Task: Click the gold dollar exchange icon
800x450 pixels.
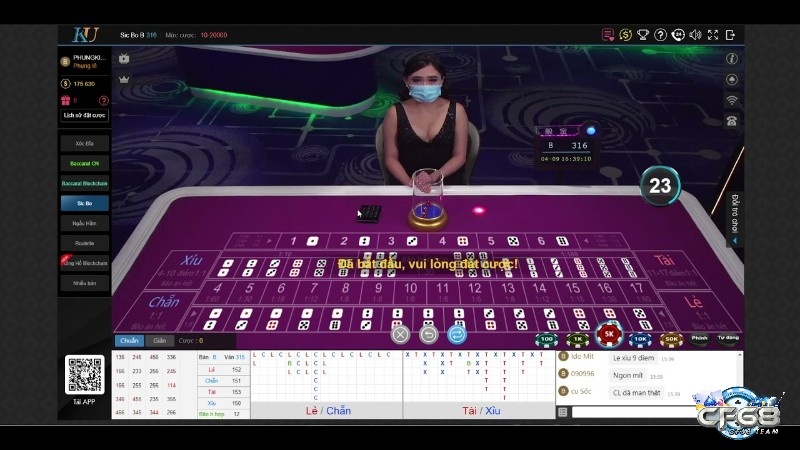Action: (626, 35)
